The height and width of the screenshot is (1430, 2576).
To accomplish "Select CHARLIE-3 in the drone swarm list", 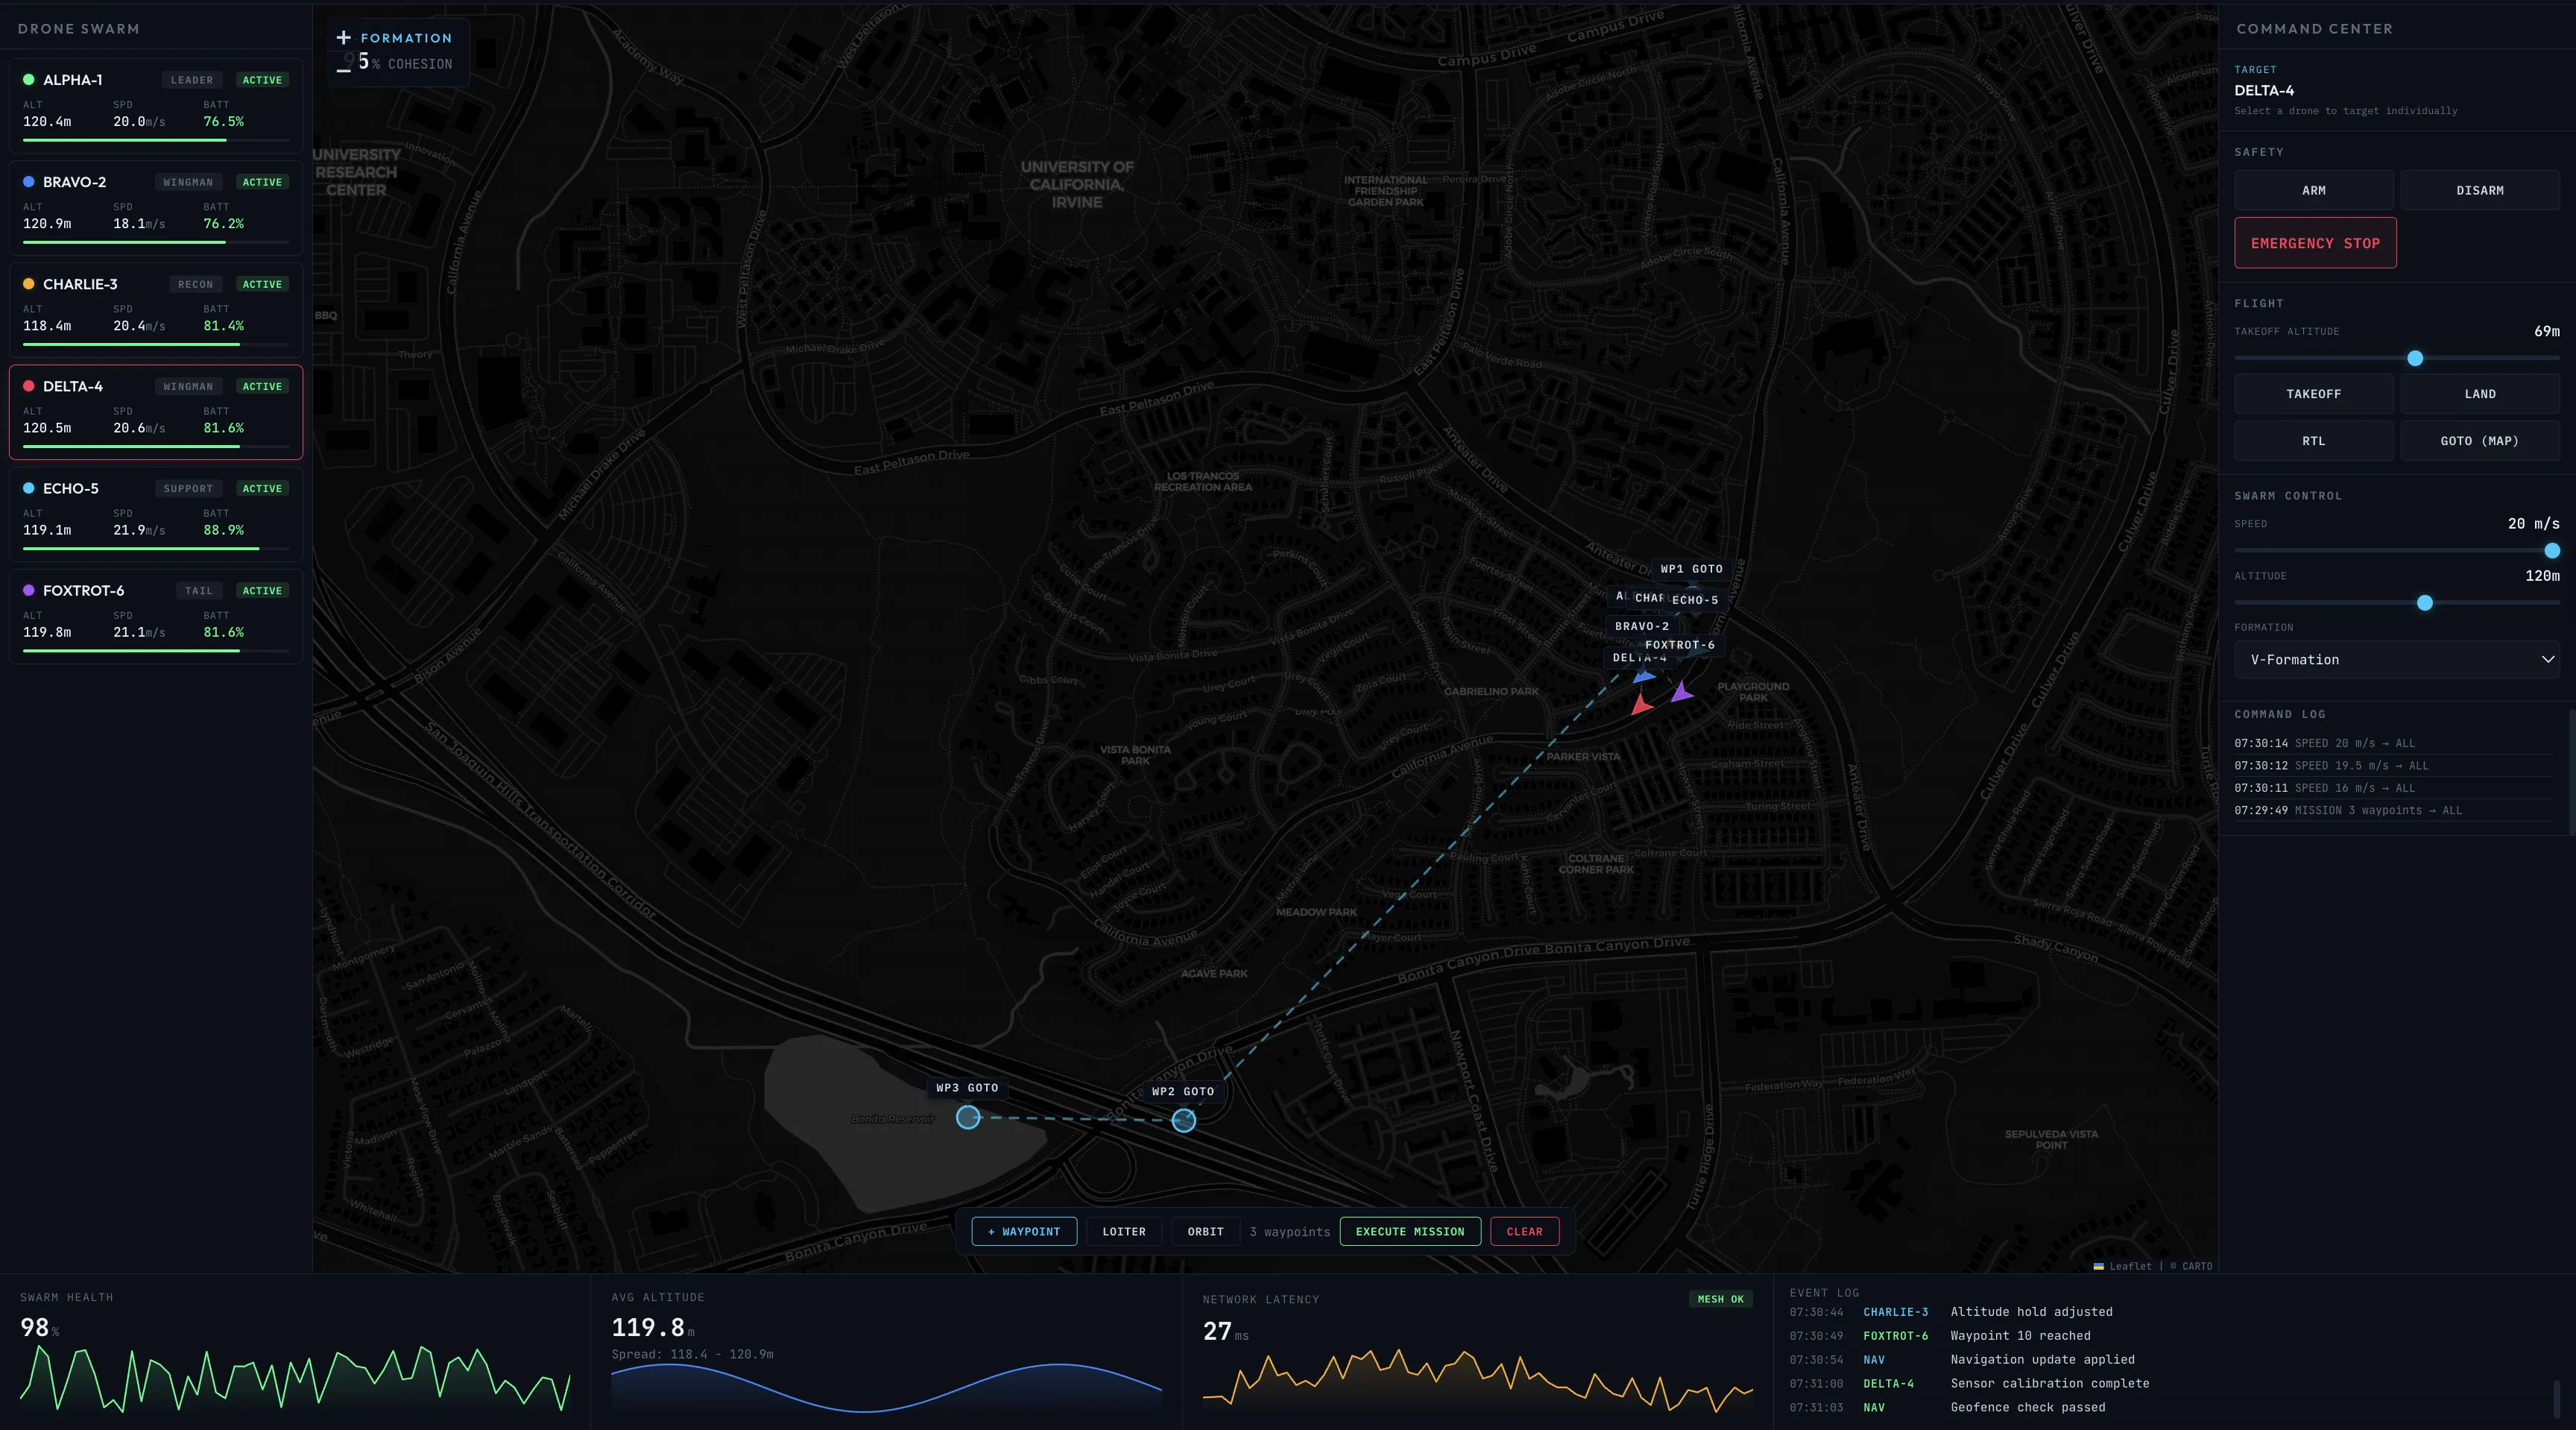I will click(156, 311).
